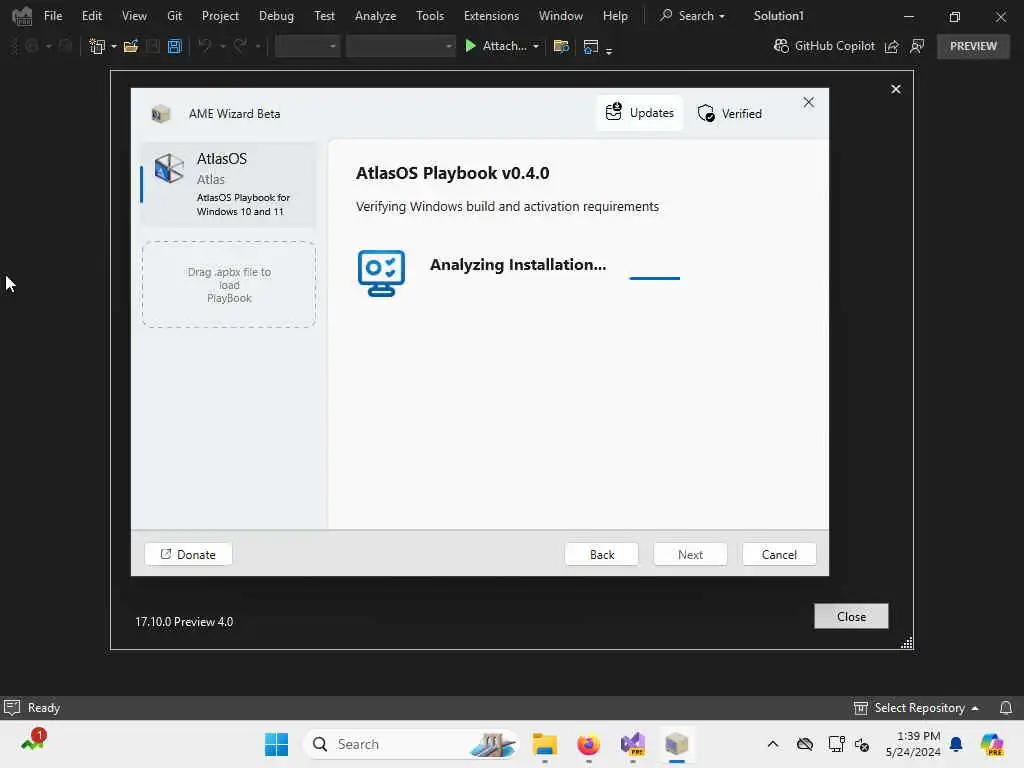The width and height of the screenshot is (1024, 768).
Task: Open Firefox from the taskbar
Action: click(588, 744)
